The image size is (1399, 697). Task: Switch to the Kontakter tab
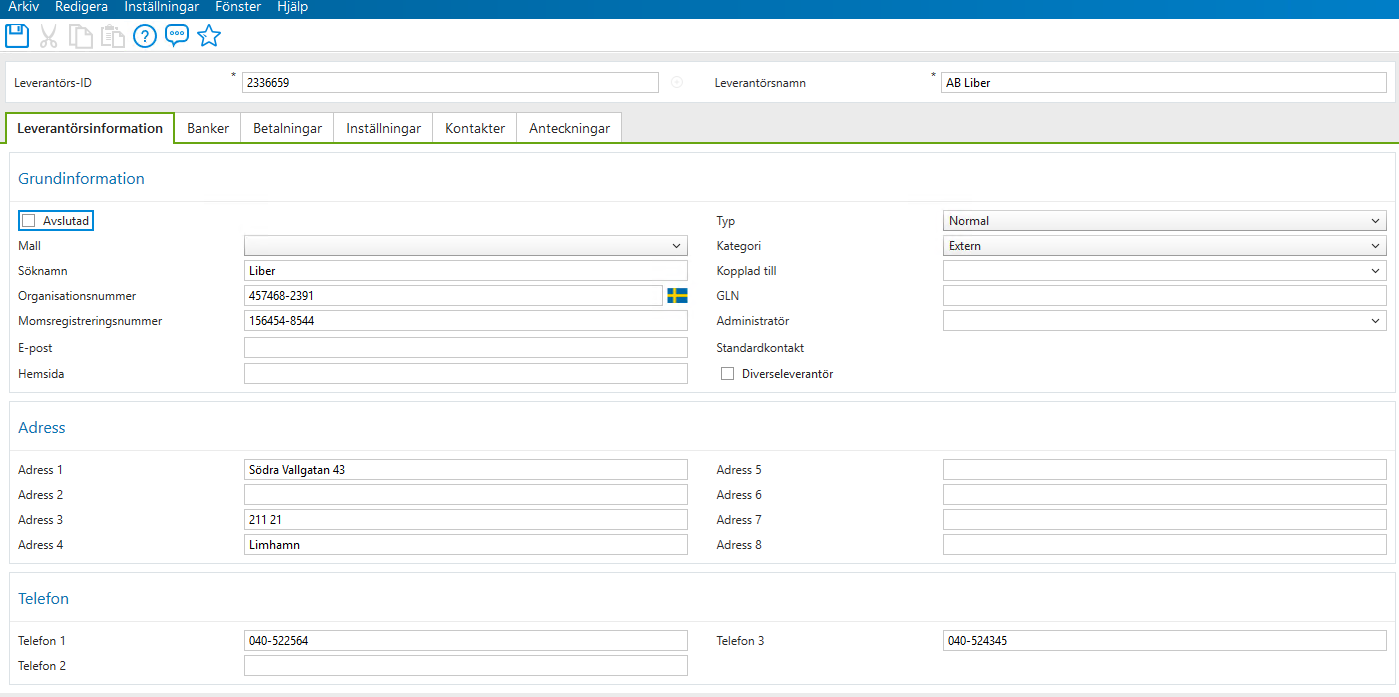point(474,128)
